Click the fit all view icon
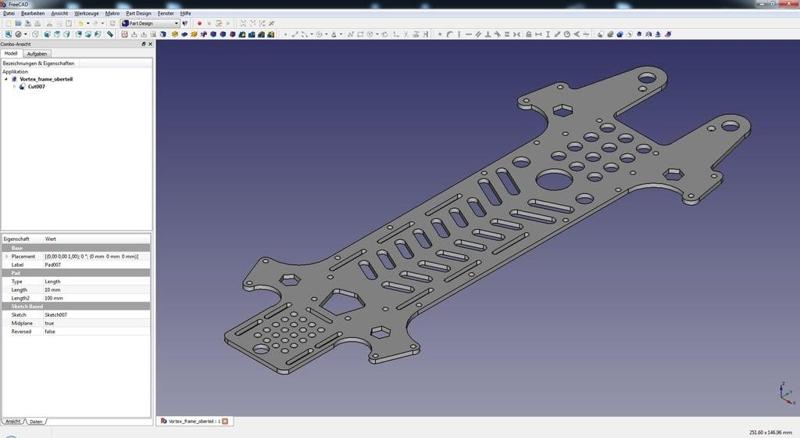This screenshot has width=800, height=438. coord(6,34)
